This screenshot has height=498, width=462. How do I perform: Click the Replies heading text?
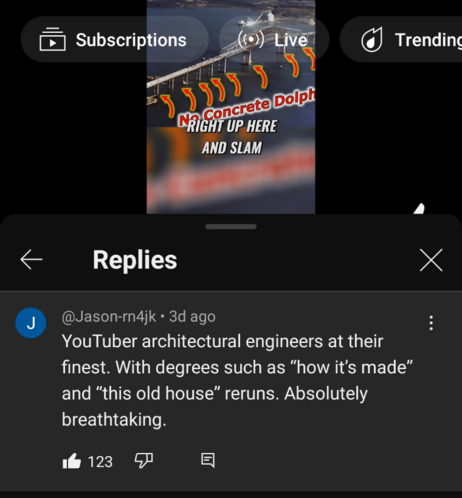(x=135, y=260)
